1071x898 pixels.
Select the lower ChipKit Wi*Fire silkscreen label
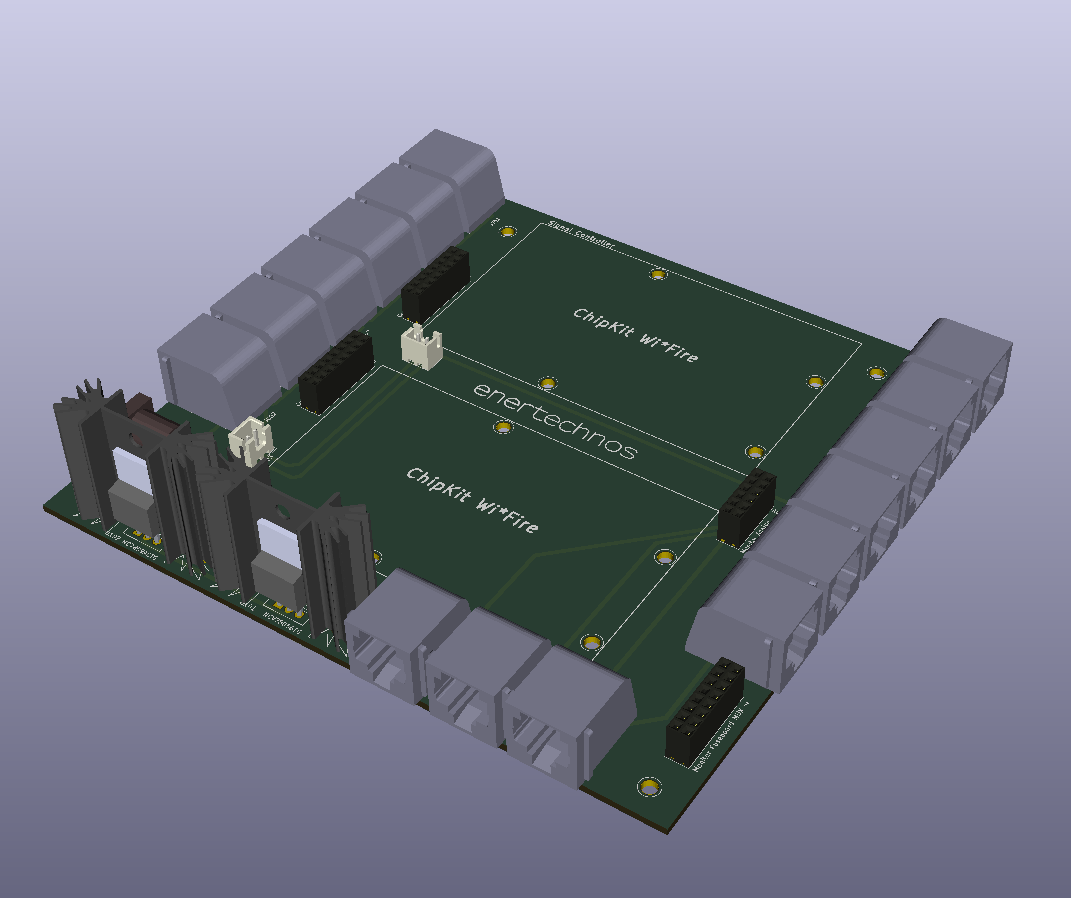(x=471, y=498)
